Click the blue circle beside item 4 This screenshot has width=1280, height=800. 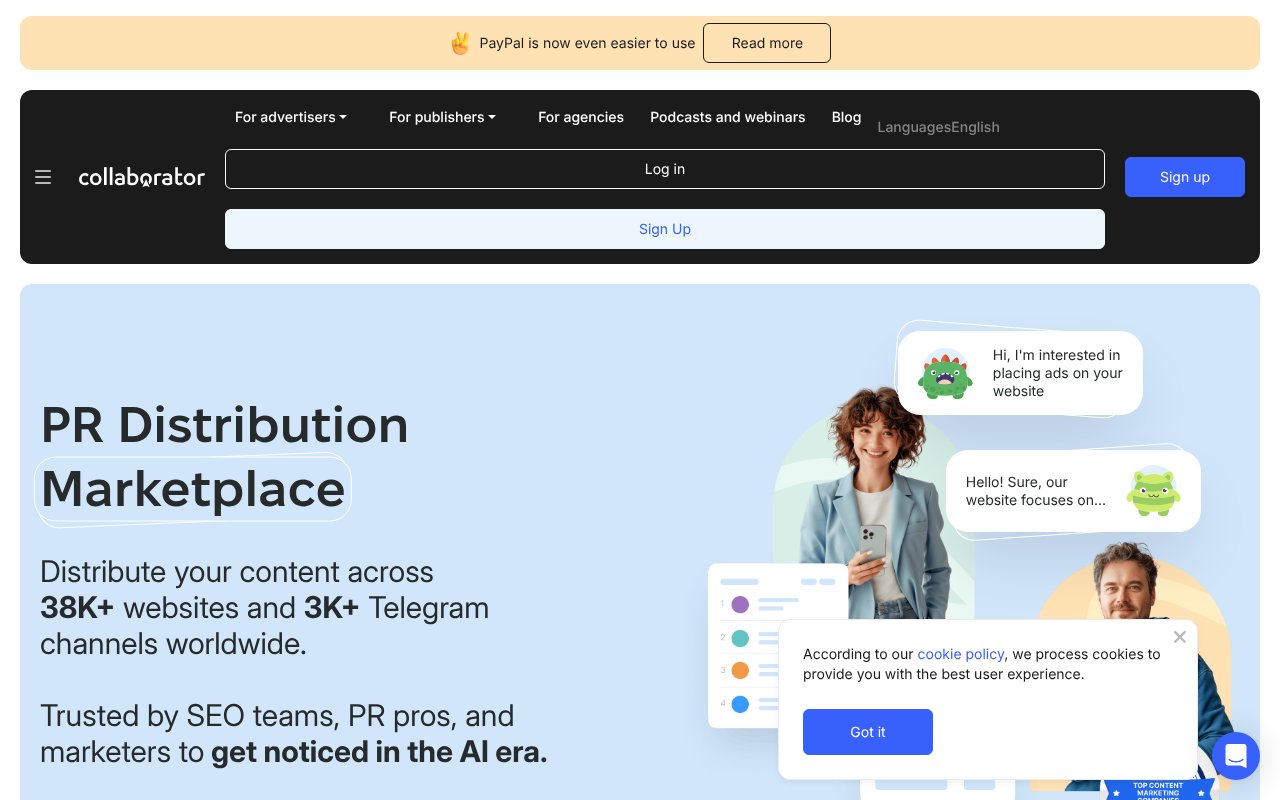[x=740, y=704]
